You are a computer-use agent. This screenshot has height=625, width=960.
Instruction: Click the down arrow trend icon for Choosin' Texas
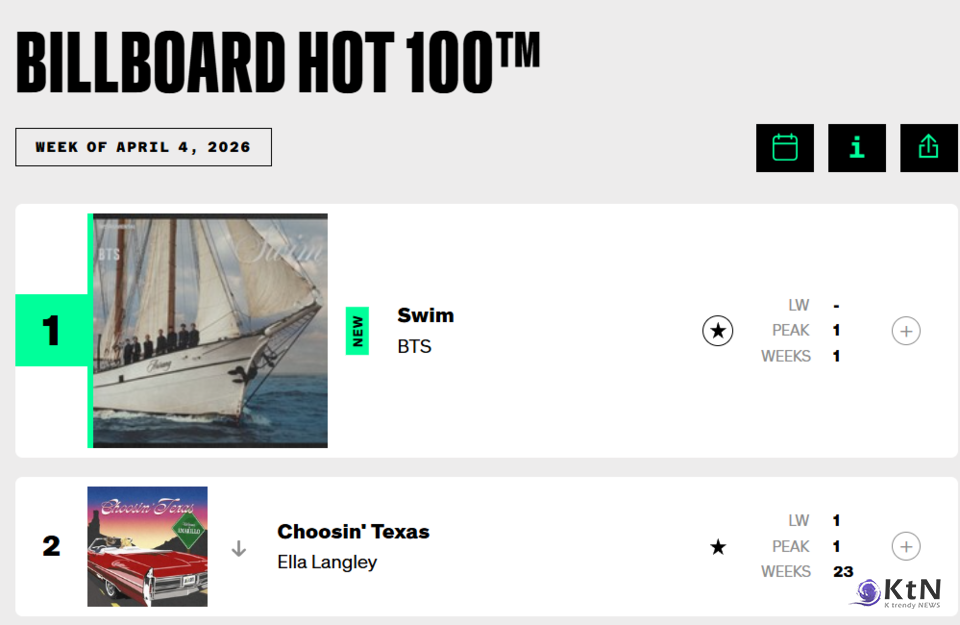coord(239,548)
